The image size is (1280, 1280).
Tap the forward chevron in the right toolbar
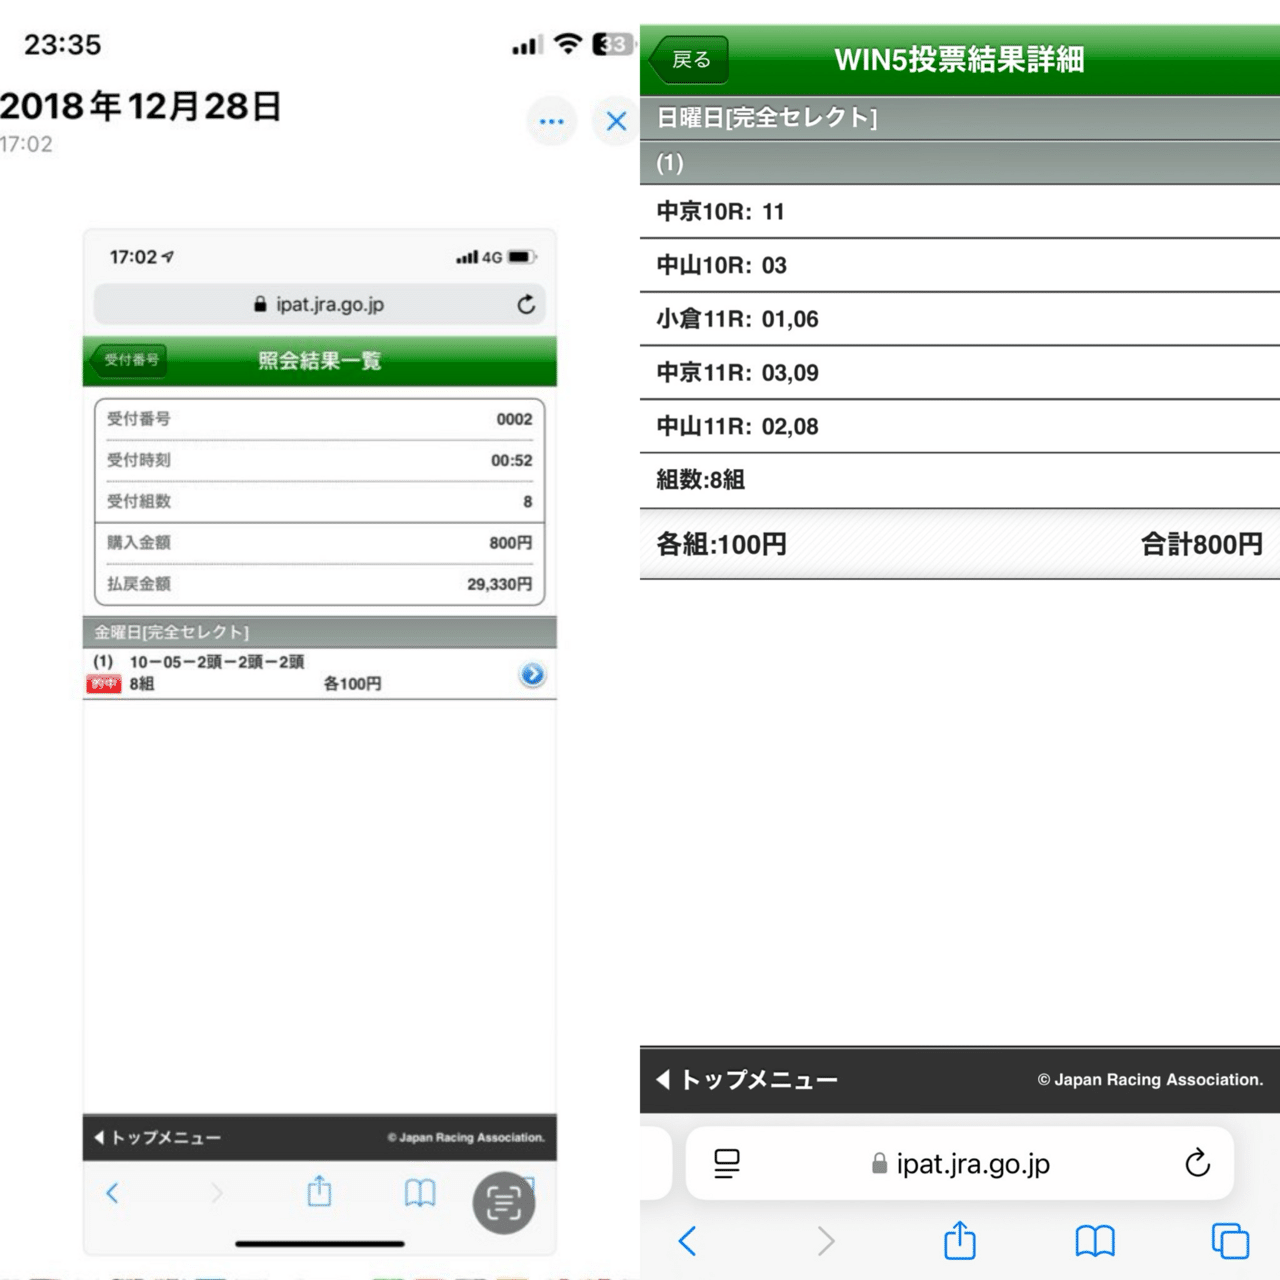[826, 1240]
